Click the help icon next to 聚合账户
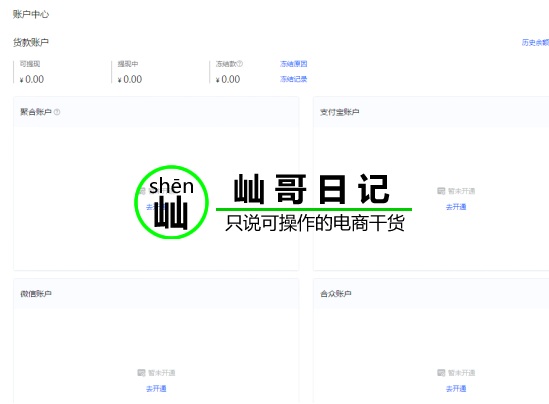The height and width of the screenshot is (404, 549). (57, 112)
